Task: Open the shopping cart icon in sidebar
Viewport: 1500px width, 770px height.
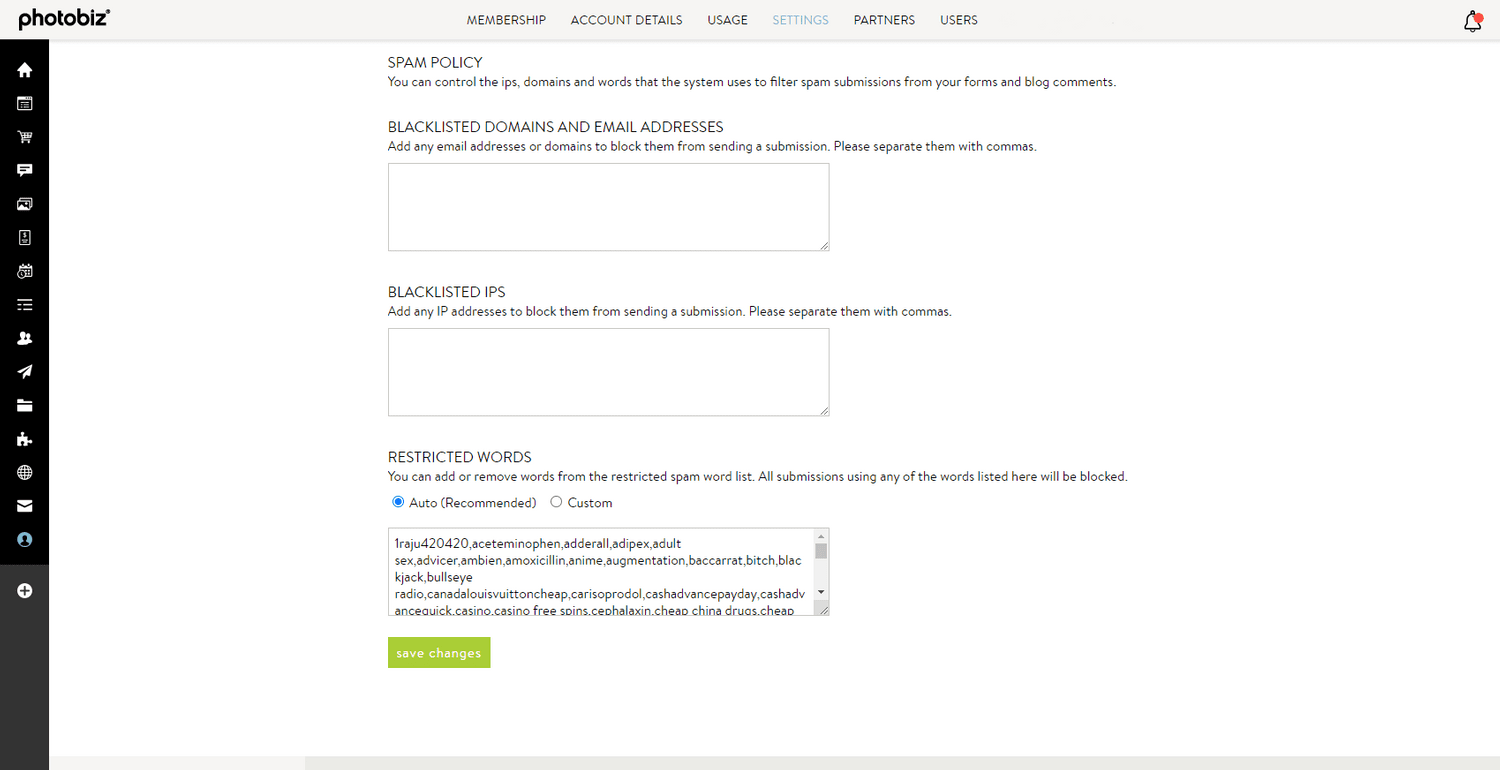Action: tap(24, 136)
